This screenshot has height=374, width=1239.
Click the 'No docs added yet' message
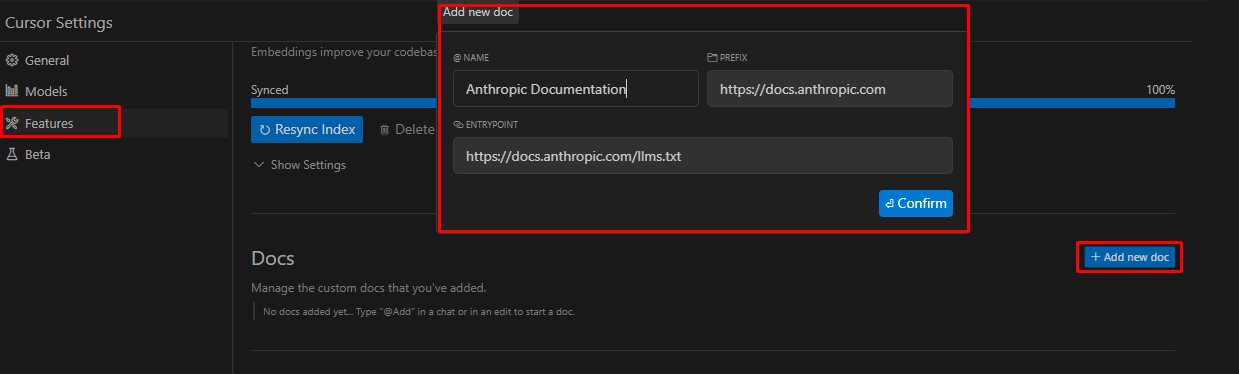pyautogui.click(x=418, y=312)
